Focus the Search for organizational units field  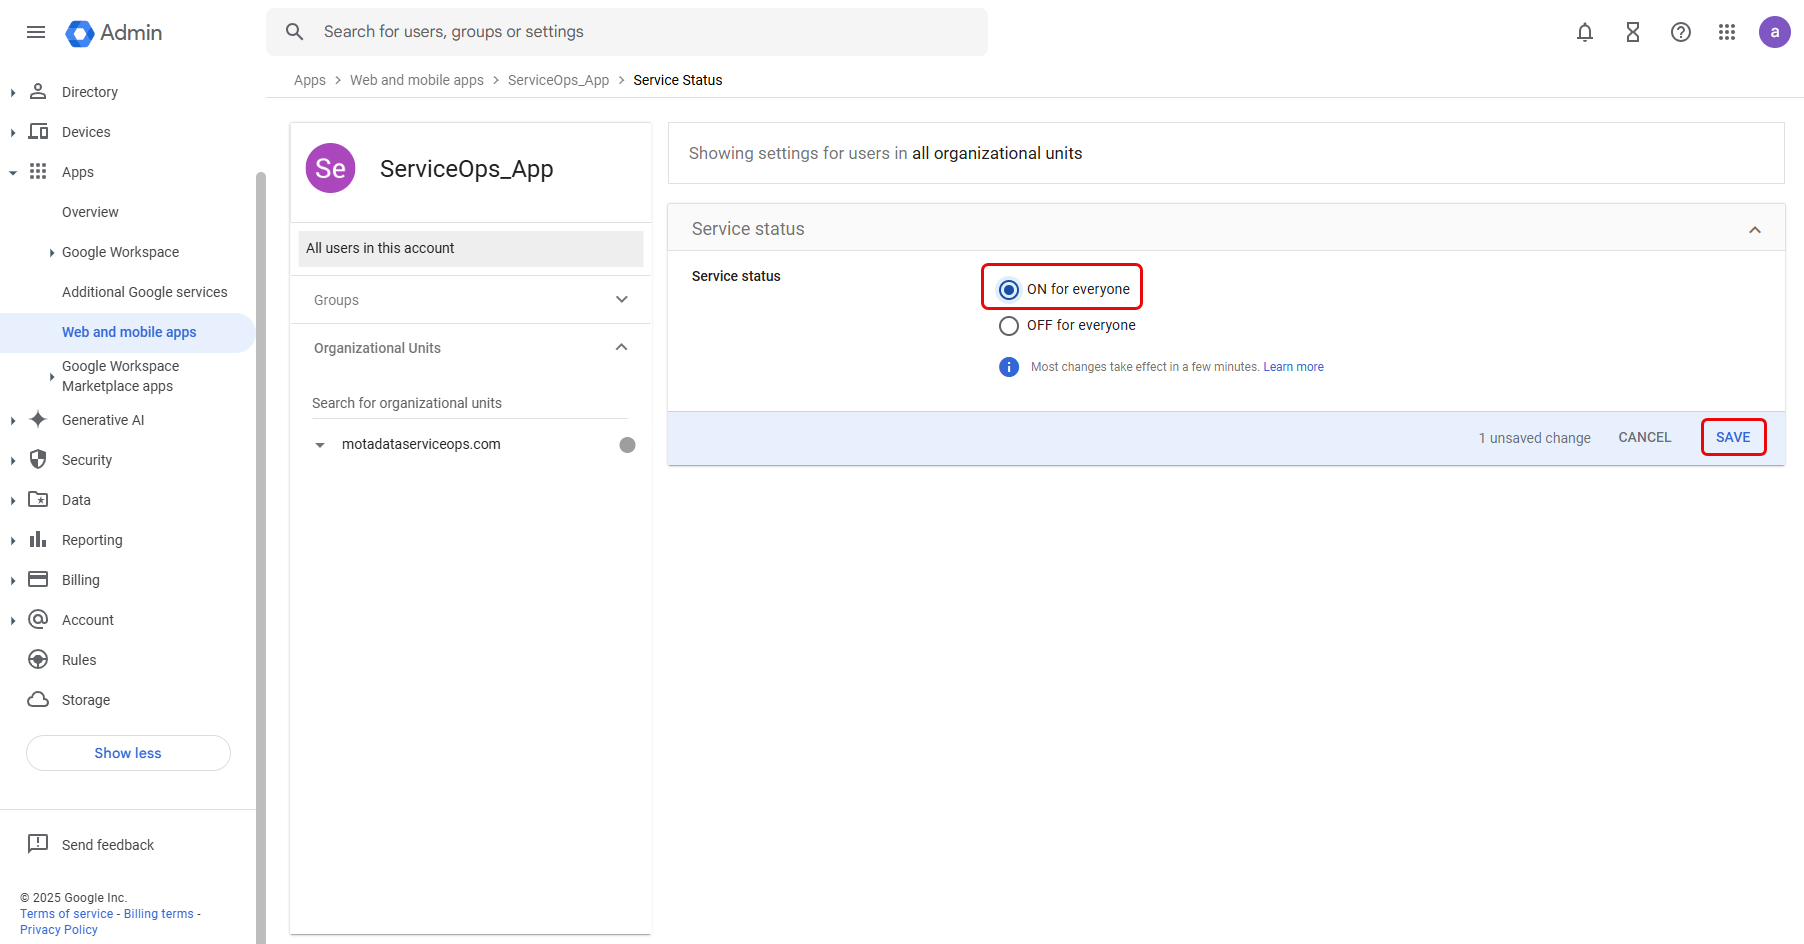click(x=468, y=403)
